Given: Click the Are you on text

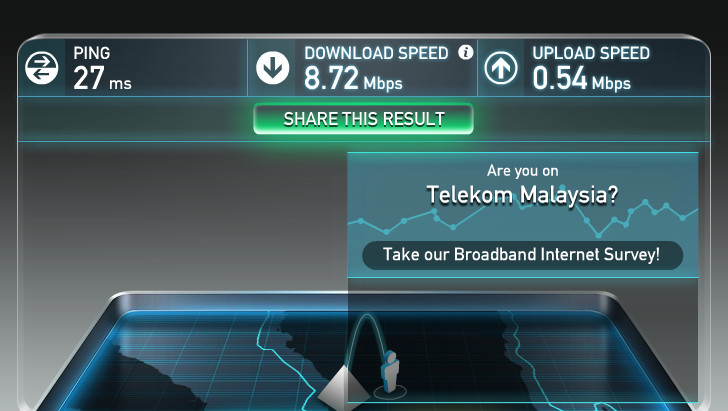Looking at the screenshot, I should (x=522, y=171).
